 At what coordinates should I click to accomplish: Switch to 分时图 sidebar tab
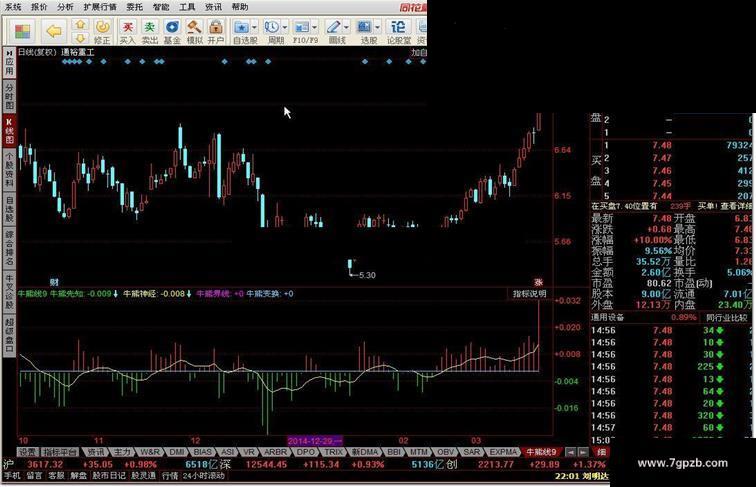click(x=9, y=96)
